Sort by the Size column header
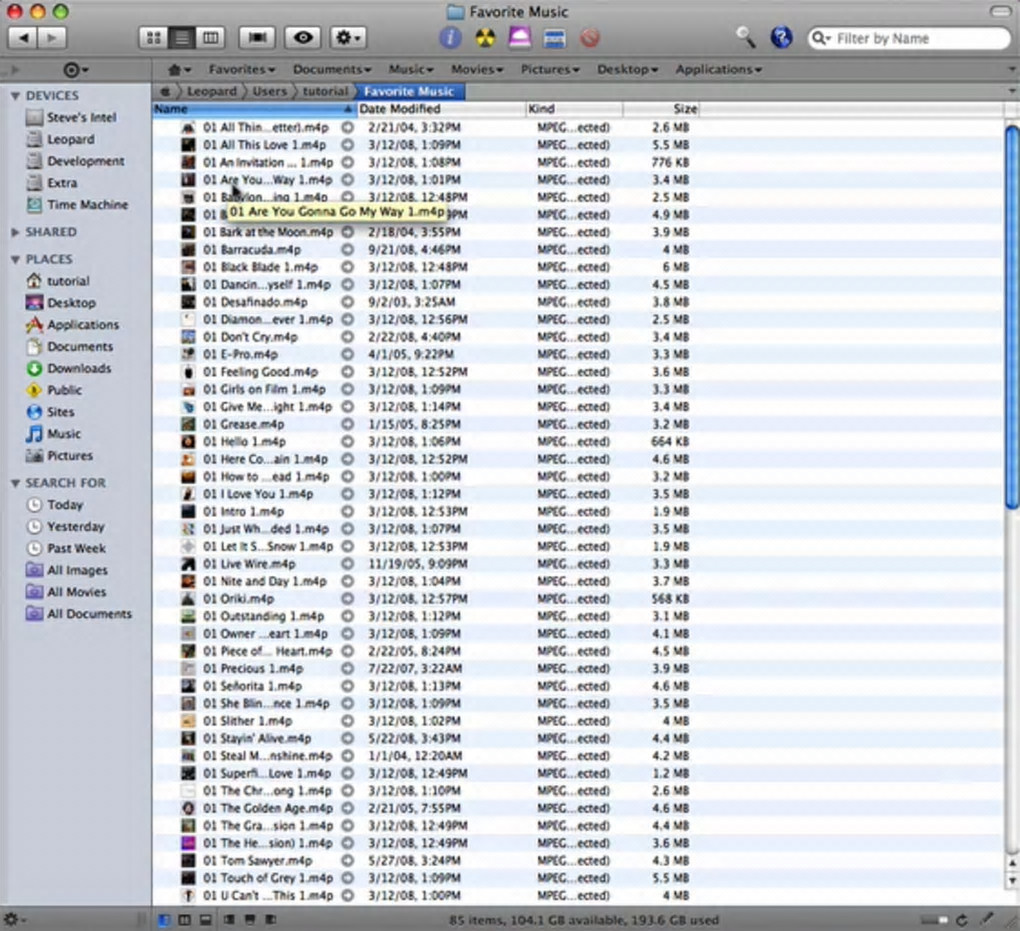This screenshot has height=931, width=1020. pyautogui.click(x=661, y=109)
